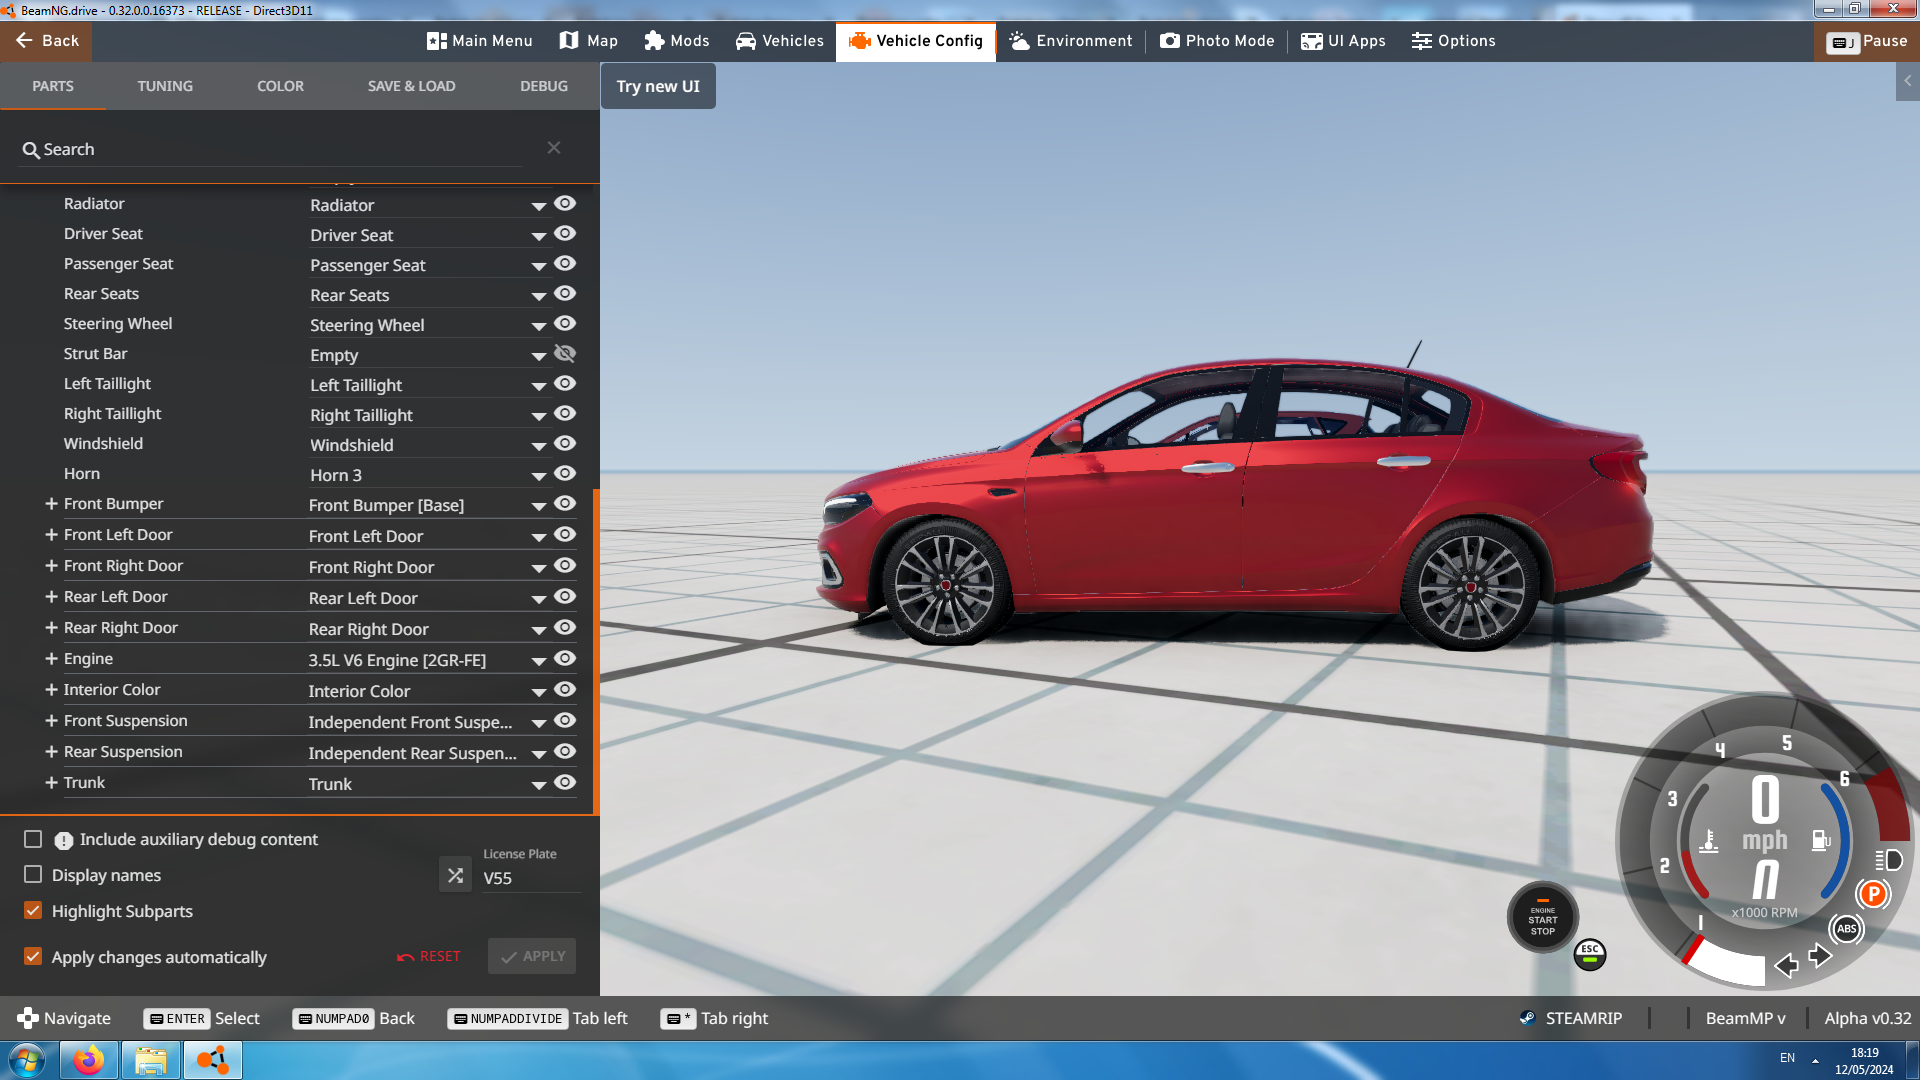Toggle visibility of the Windshield
Screen dimensions: 1920x1080
(565, 443)
